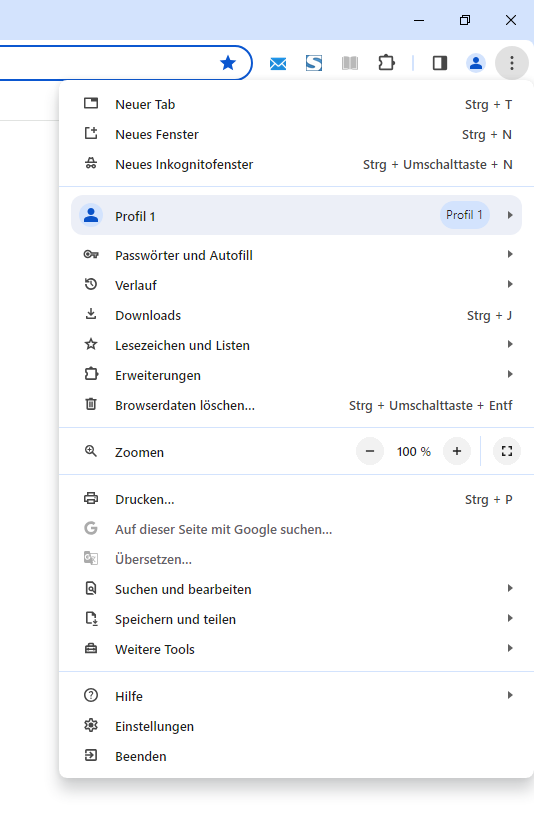Click the profile avatar in toolbar
The image size is (534, 820).
(x=476, y=63)
